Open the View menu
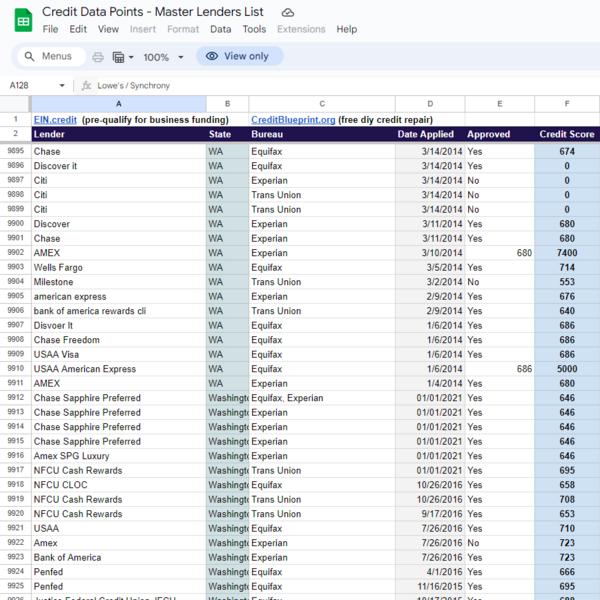The width and height of the screenshot is (600, 600). point(108,29)
